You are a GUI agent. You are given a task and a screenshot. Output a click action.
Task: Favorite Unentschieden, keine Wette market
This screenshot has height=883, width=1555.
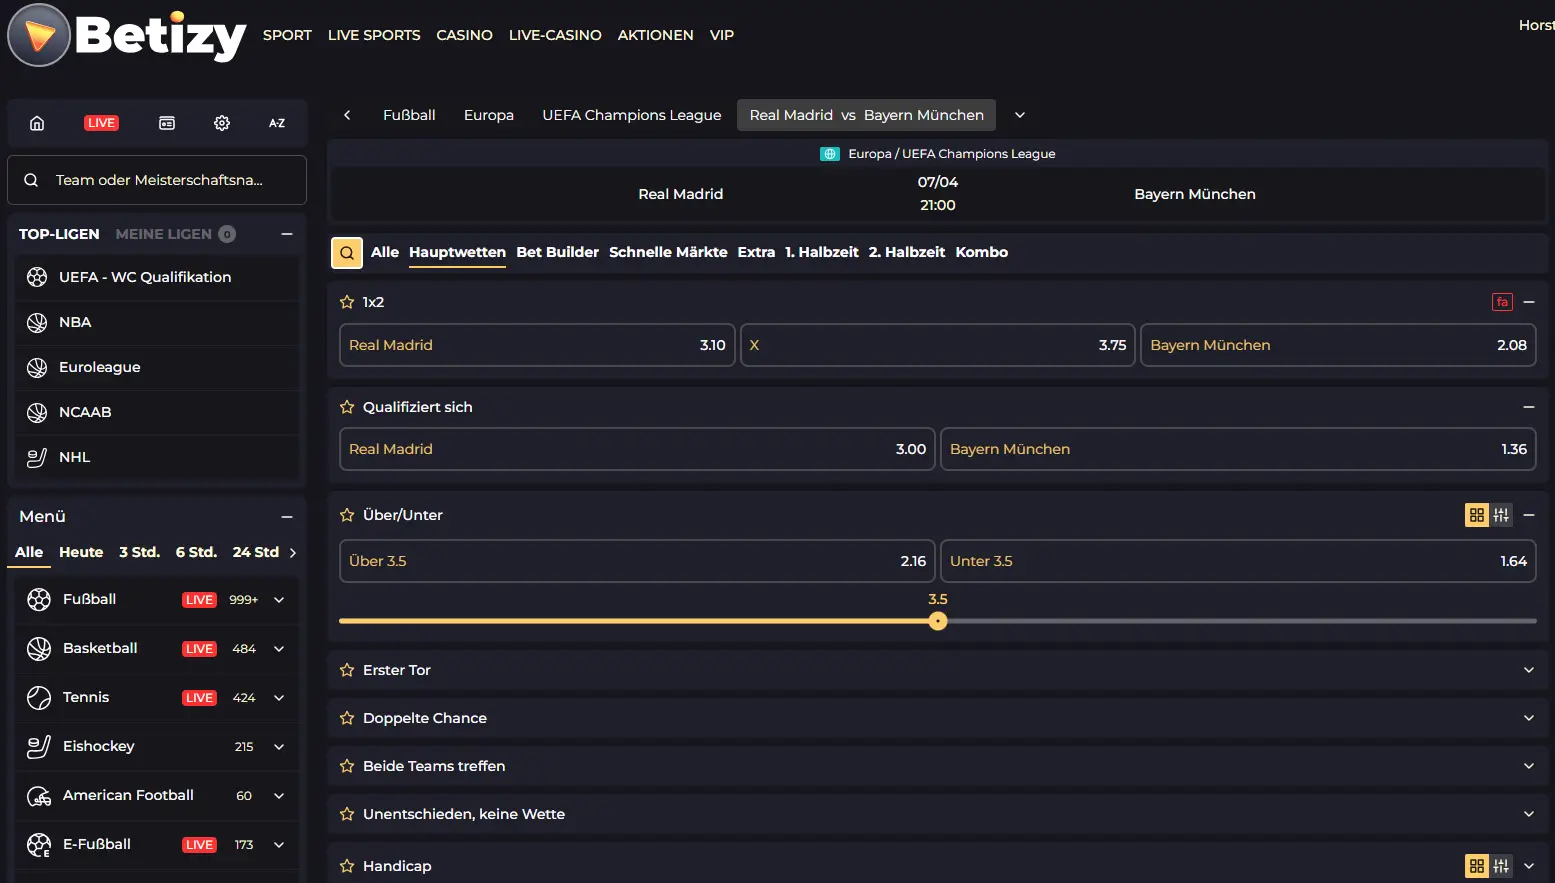click(x=347, y=814)
